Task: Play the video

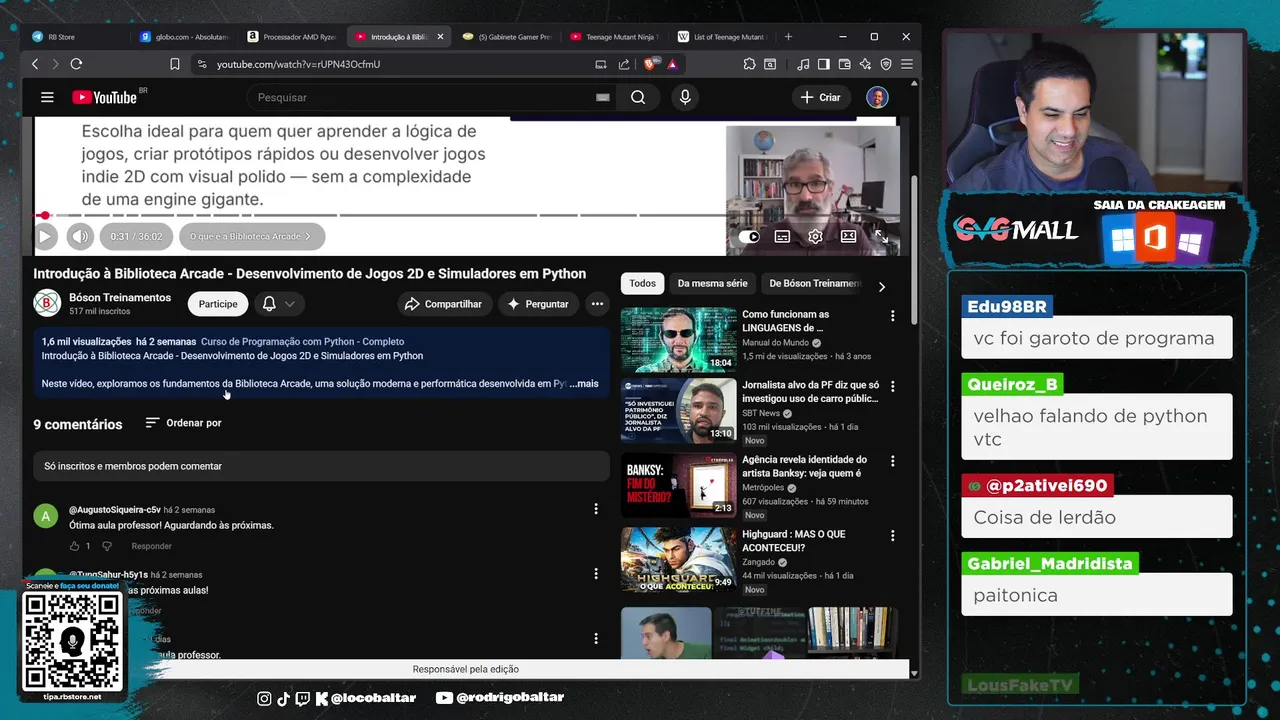Action: 45,237
